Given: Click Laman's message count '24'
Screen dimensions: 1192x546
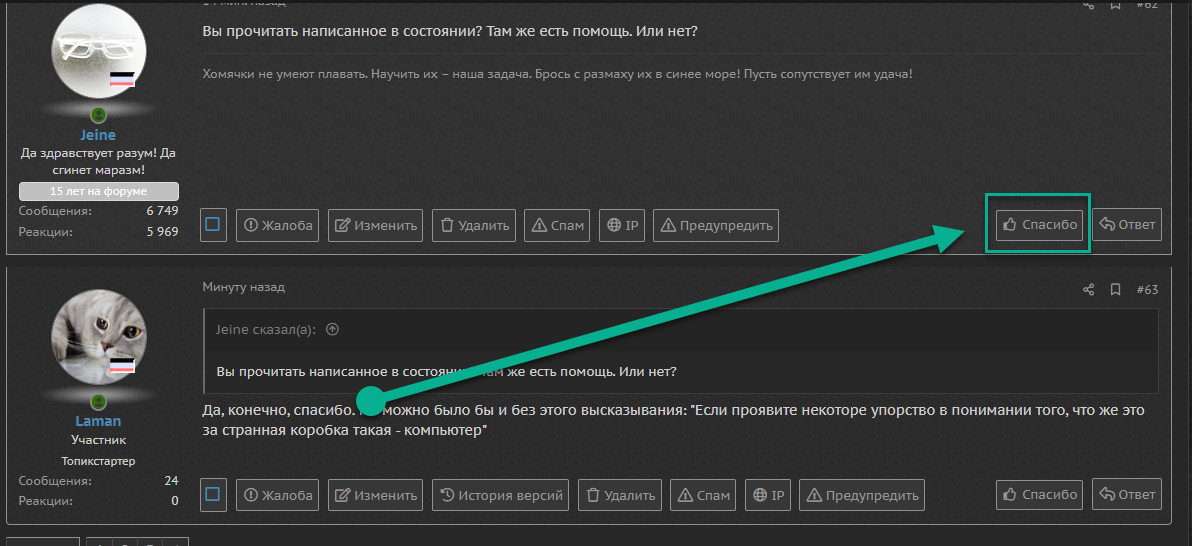Looking at the screenshot, I should [171, 481].
